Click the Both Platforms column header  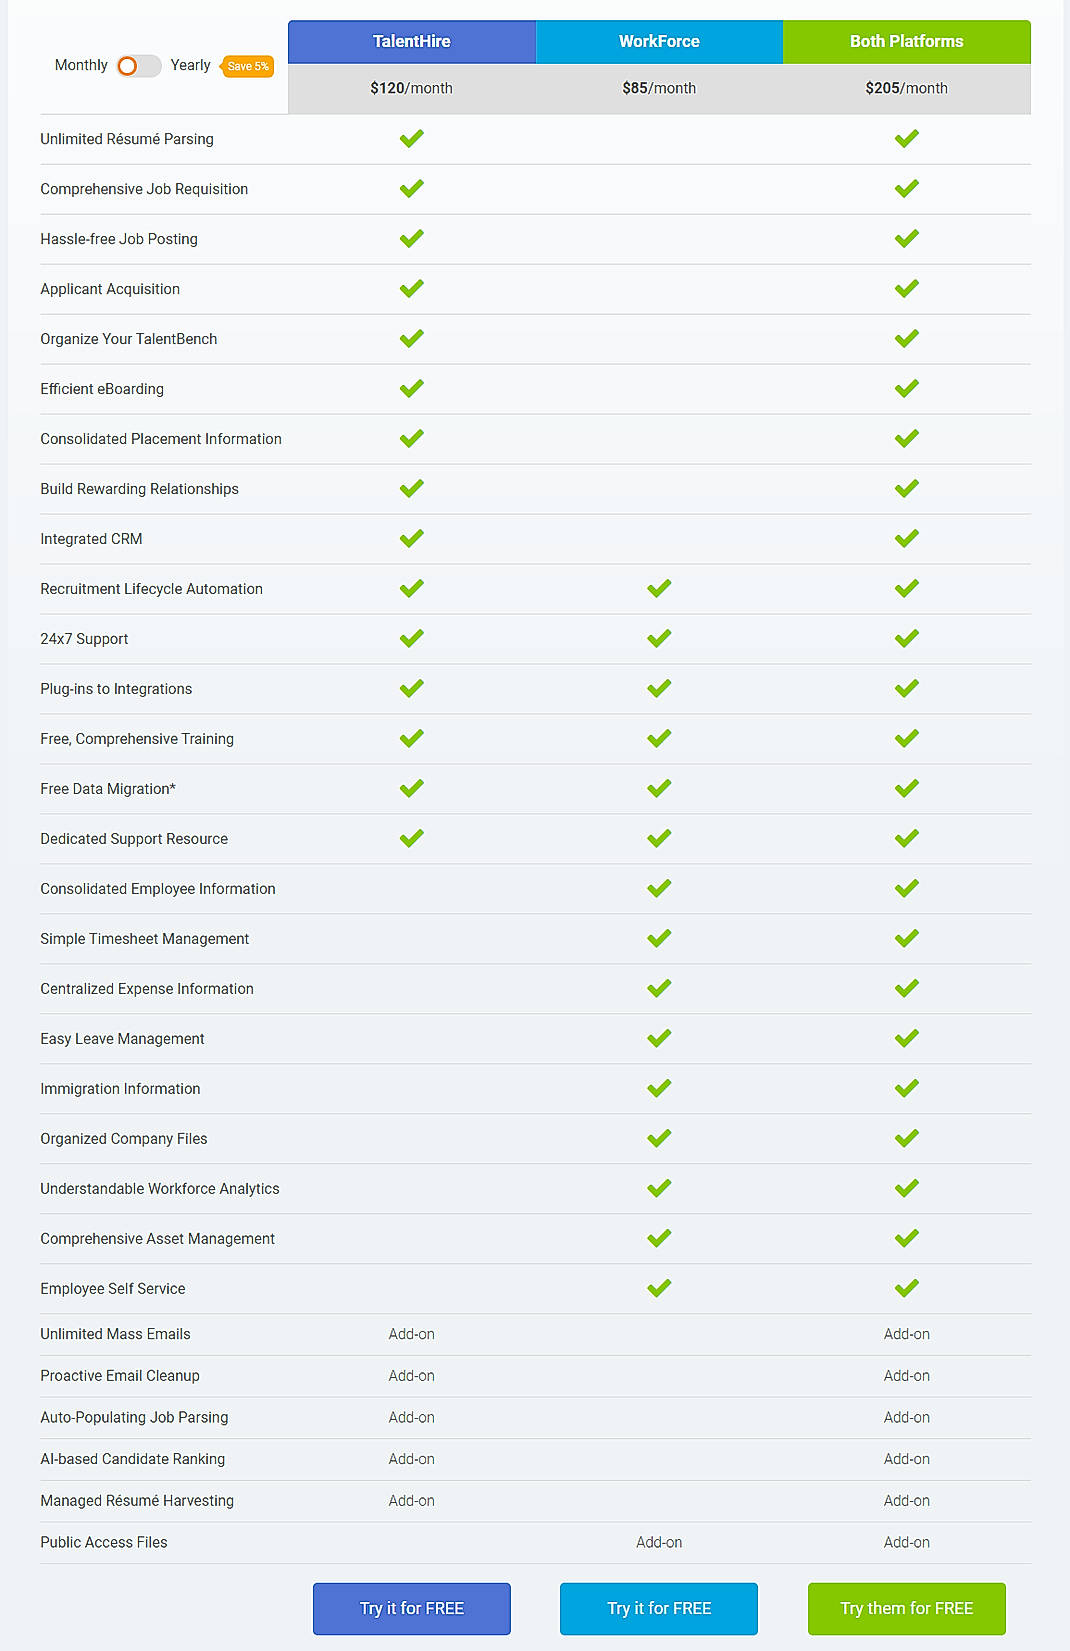point(906,41)
